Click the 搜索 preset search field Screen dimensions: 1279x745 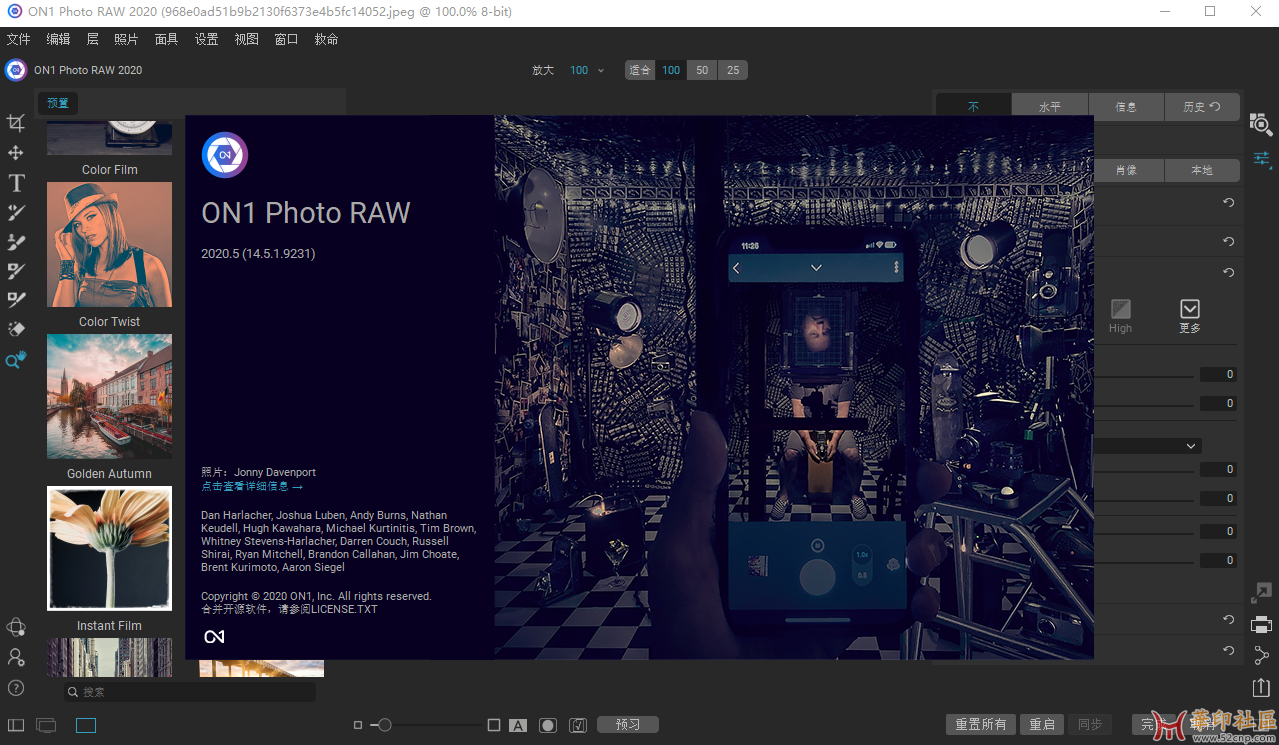(190, 692)
